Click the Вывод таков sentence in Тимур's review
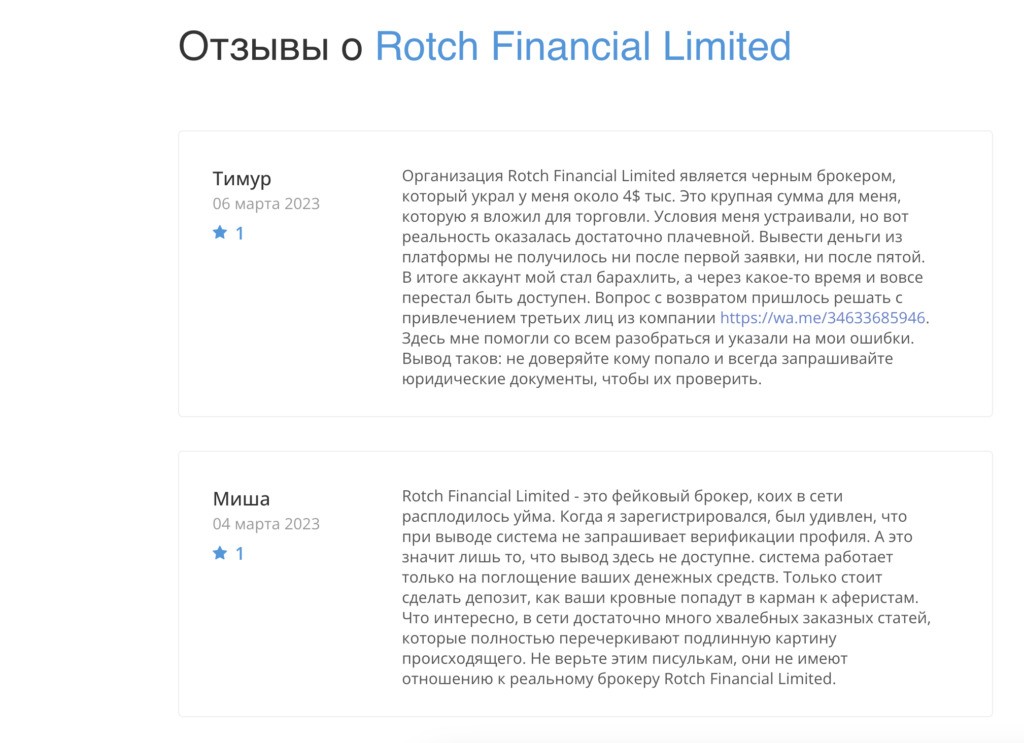The height and width of the screenshot is (743, 1024). tap(647, 369)
